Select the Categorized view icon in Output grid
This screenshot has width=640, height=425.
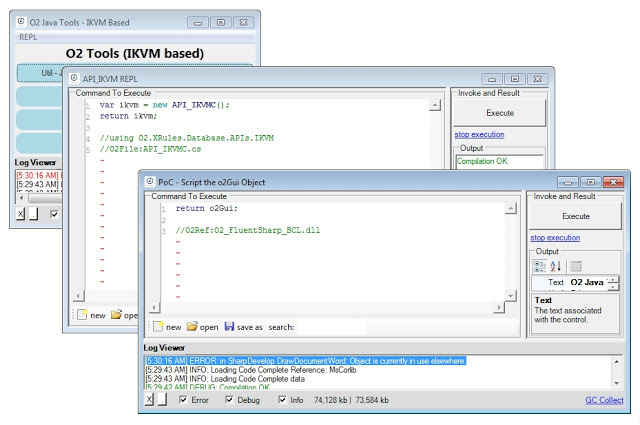539,266
